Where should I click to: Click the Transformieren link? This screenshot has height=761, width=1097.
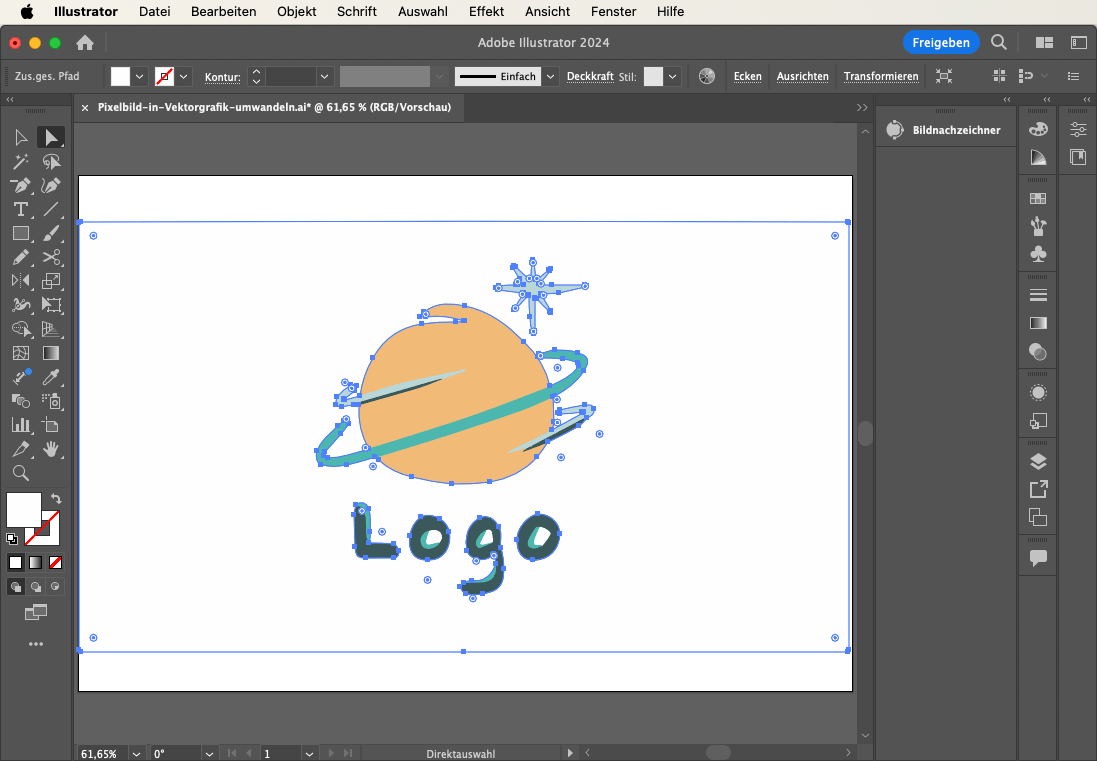(x=880, y=76)
